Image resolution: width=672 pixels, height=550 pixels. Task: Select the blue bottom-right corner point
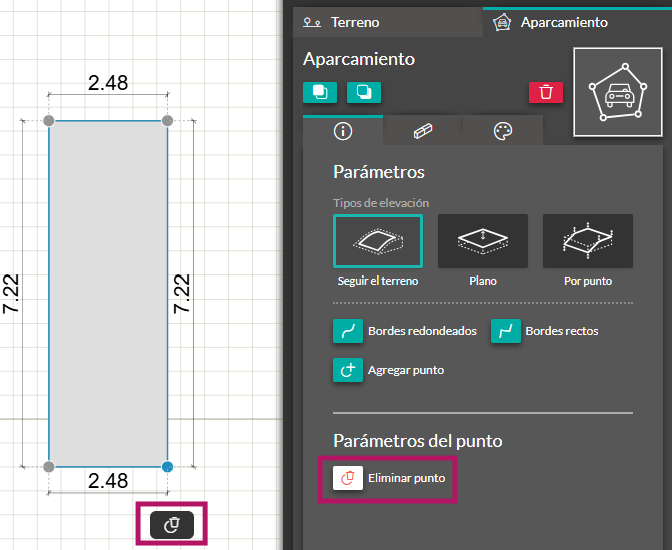(168, 467)
